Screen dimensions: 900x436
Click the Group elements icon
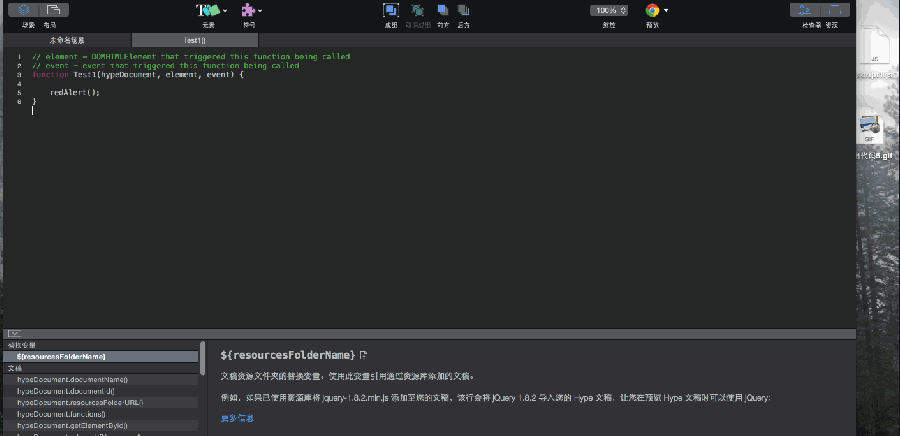391,11
